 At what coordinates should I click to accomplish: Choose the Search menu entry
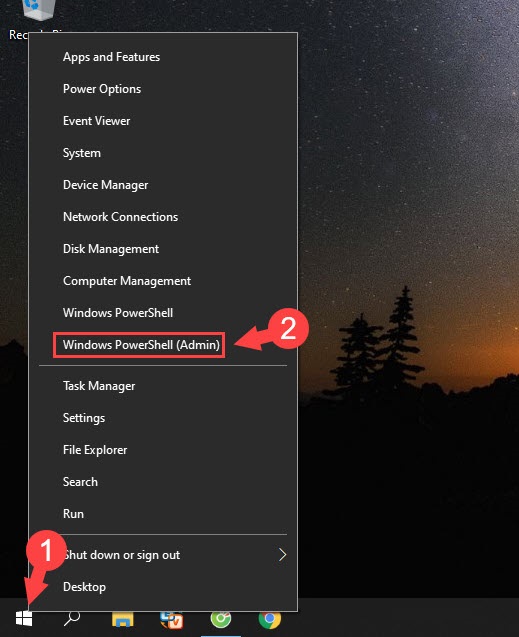tap(163, 482)
